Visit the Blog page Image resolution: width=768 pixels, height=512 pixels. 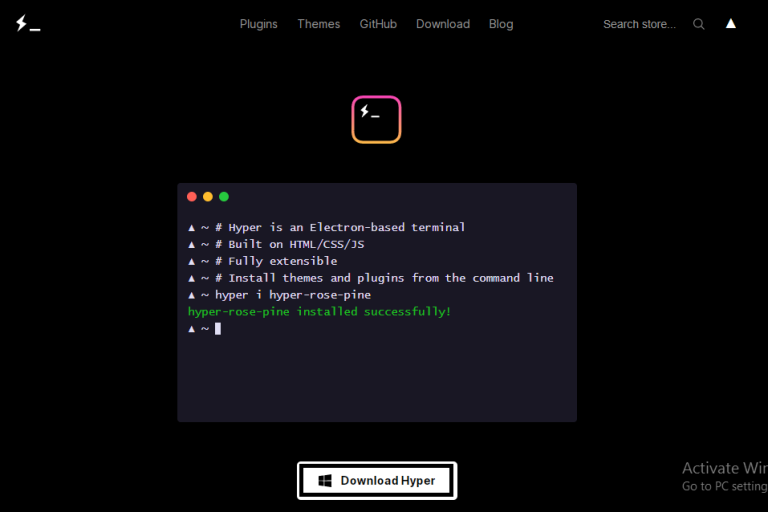[x=501, y=24]
